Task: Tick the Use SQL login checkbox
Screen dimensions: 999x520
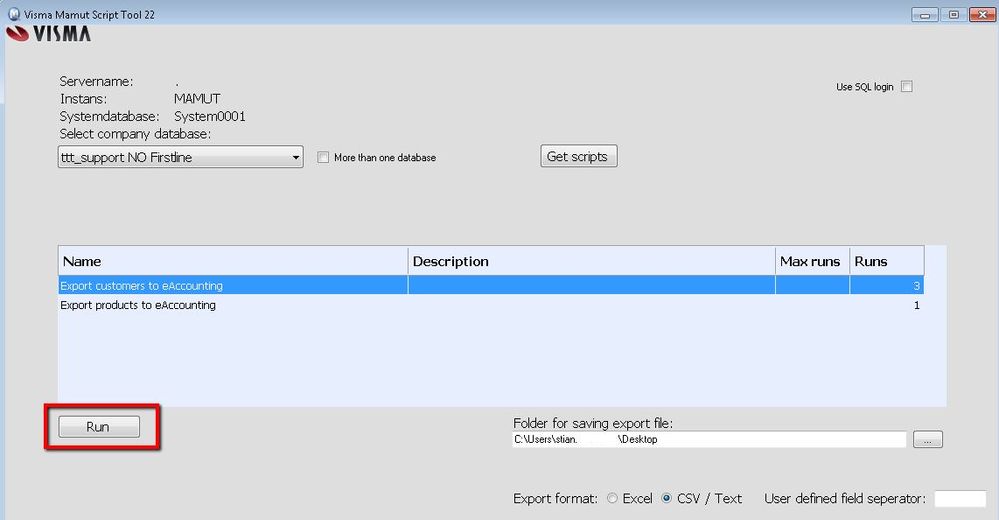Action: click(907, 87)
